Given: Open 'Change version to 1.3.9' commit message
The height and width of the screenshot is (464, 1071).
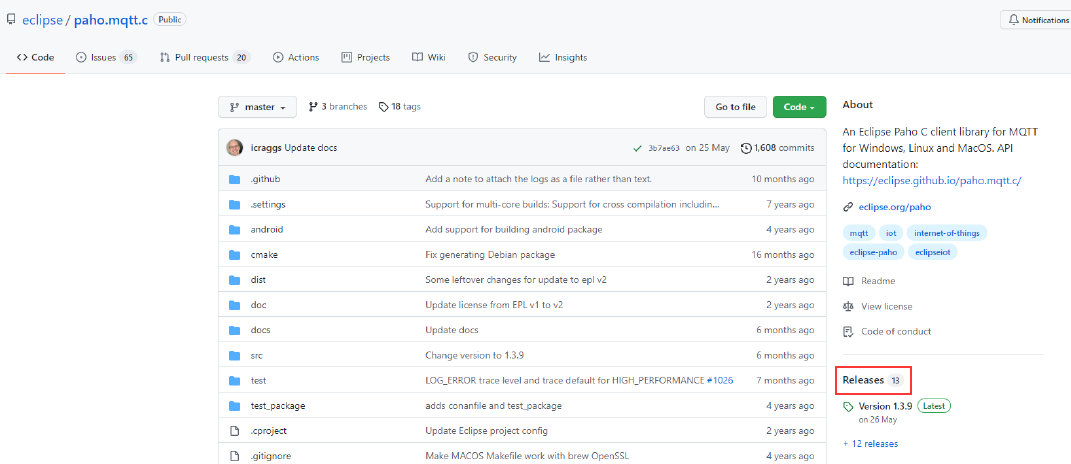Looking at the screenshot, I should point(475,355).
